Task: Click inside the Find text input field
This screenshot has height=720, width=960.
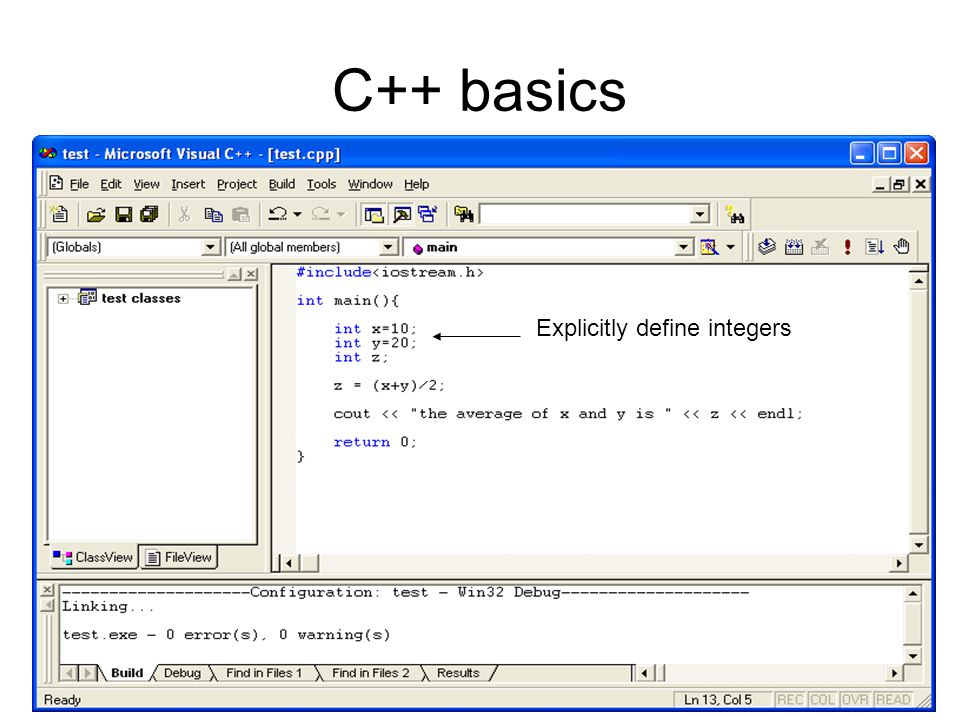Action: click(585, 214)
